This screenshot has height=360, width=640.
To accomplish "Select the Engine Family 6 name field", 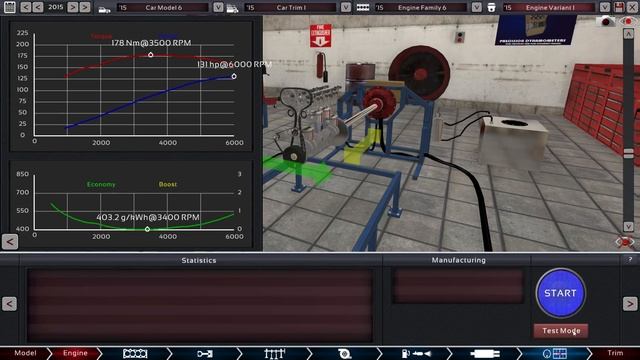I will 421,7.
